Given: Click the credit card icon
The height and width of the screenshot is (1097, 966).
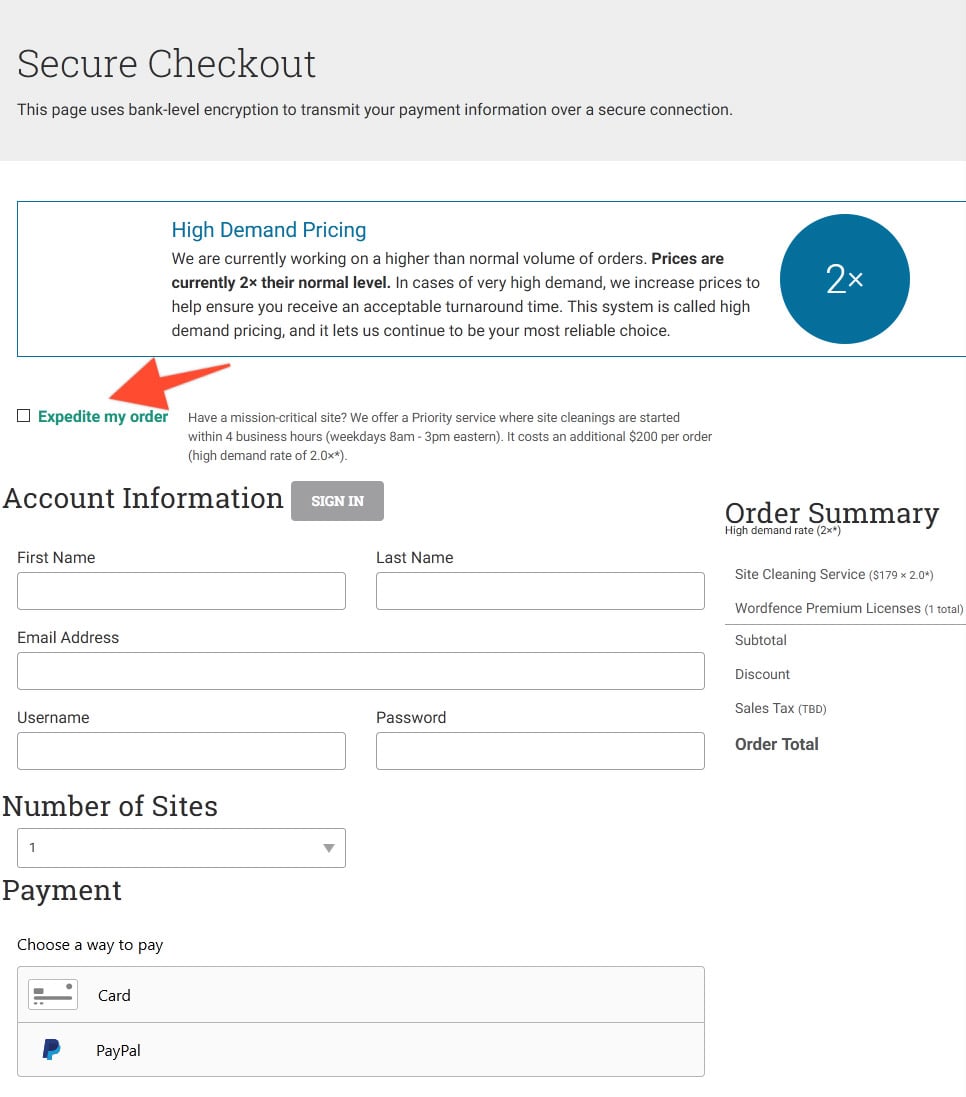Looking at the screenshot, I should pyautogui.click(x=53, y=995).
